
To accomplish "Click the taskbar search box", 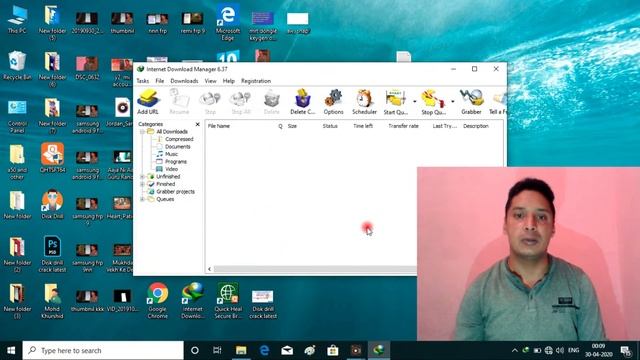I will click(103, 350).
